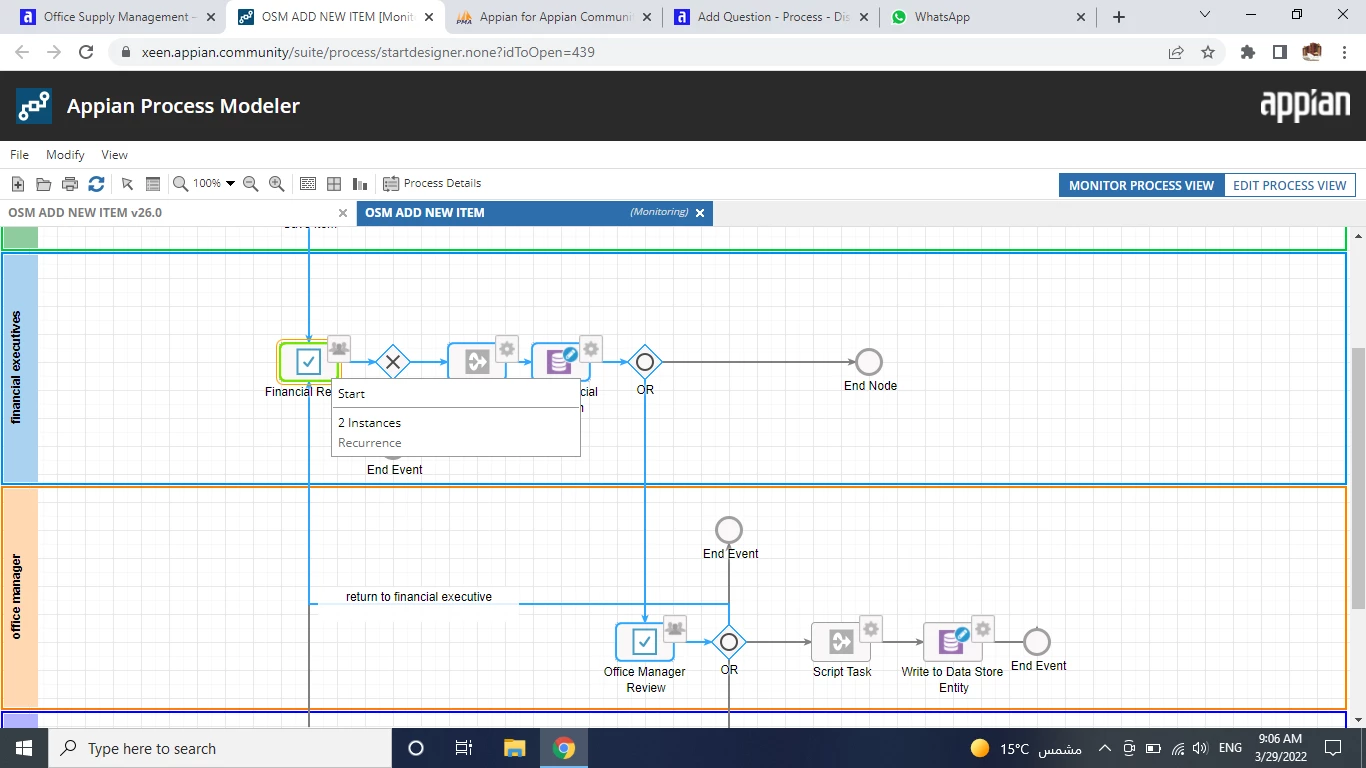The image size is (1366, 768).
Task: Open the View menu
Action: pos(115,155)
